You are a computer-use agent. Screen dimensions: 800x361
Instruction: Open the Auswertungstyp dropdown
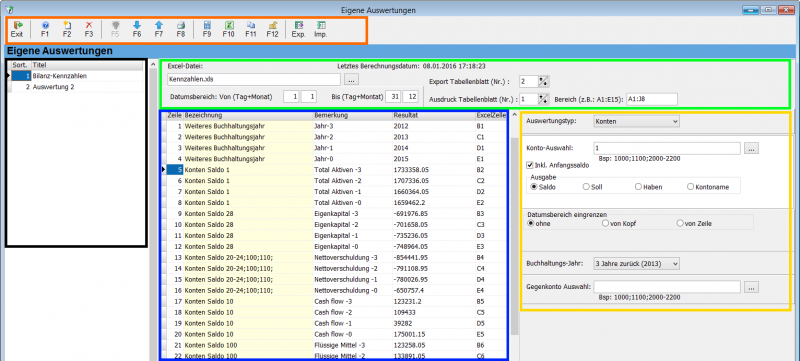[x=637, y=121]
